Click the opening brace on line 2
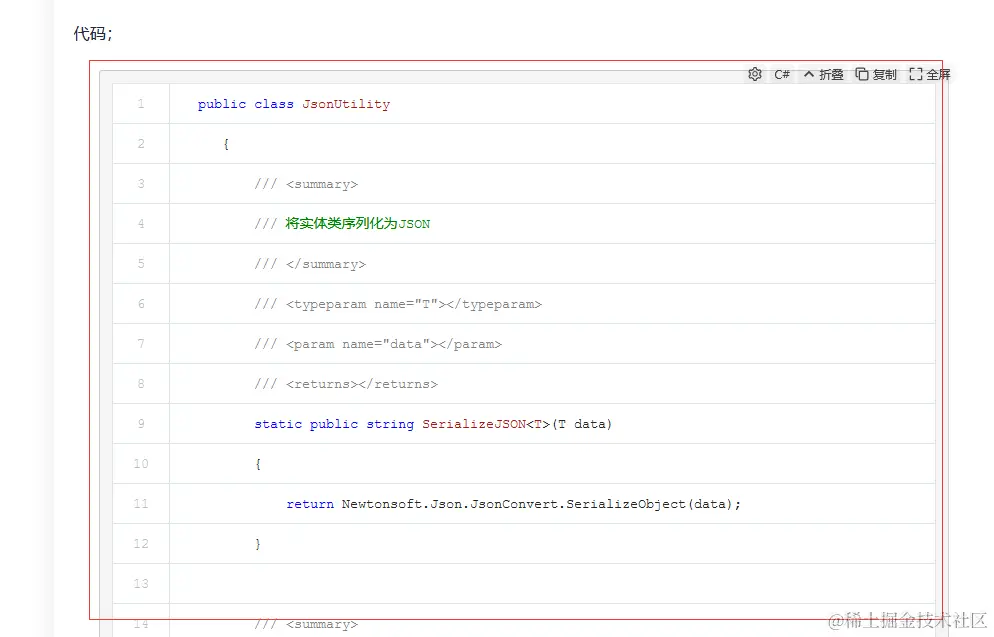Screen dimensions: 994x637 coord(226,145)
